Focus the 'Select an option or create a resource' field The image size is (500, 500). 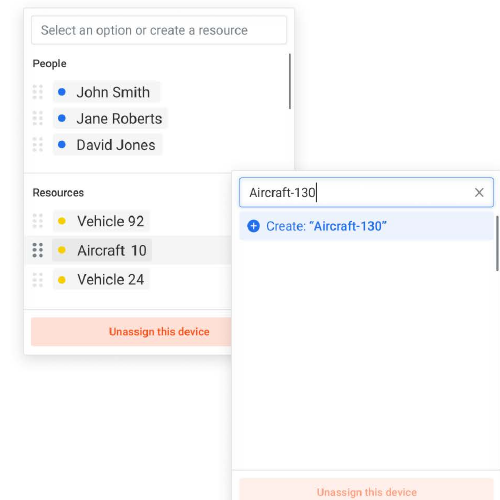click(x=159, y=30)
